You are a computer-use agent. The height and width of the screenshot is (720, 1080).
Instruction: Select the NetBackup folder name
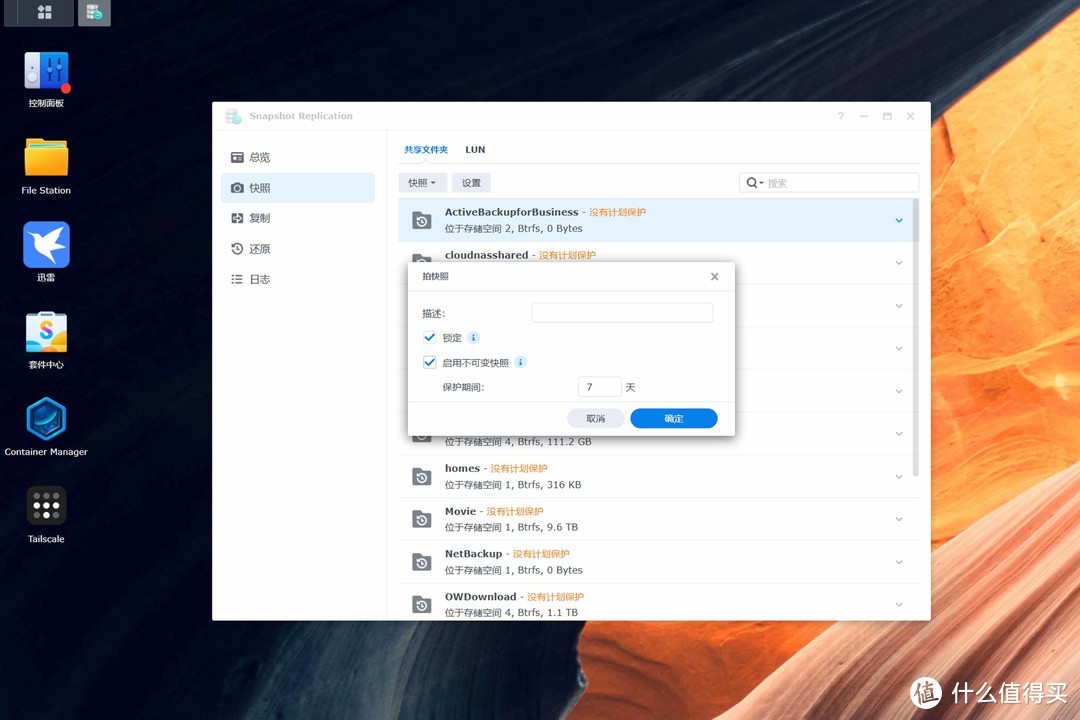[473, 554]
